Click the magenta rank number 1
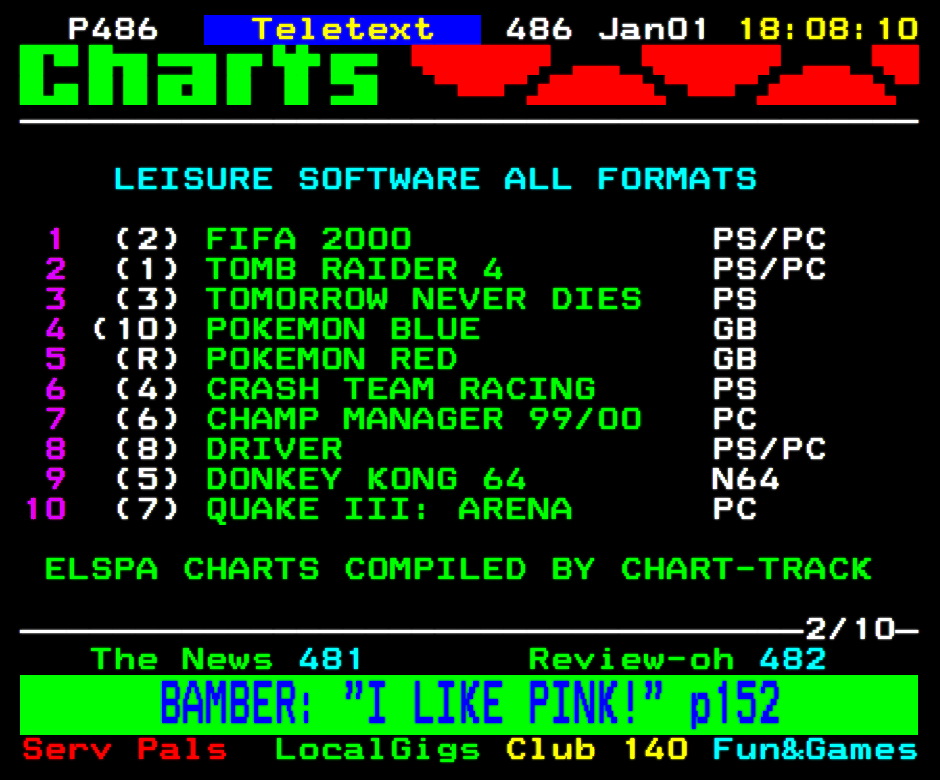Image resolution: width=940 pixels, height=780 pixels. click(56, 239)
